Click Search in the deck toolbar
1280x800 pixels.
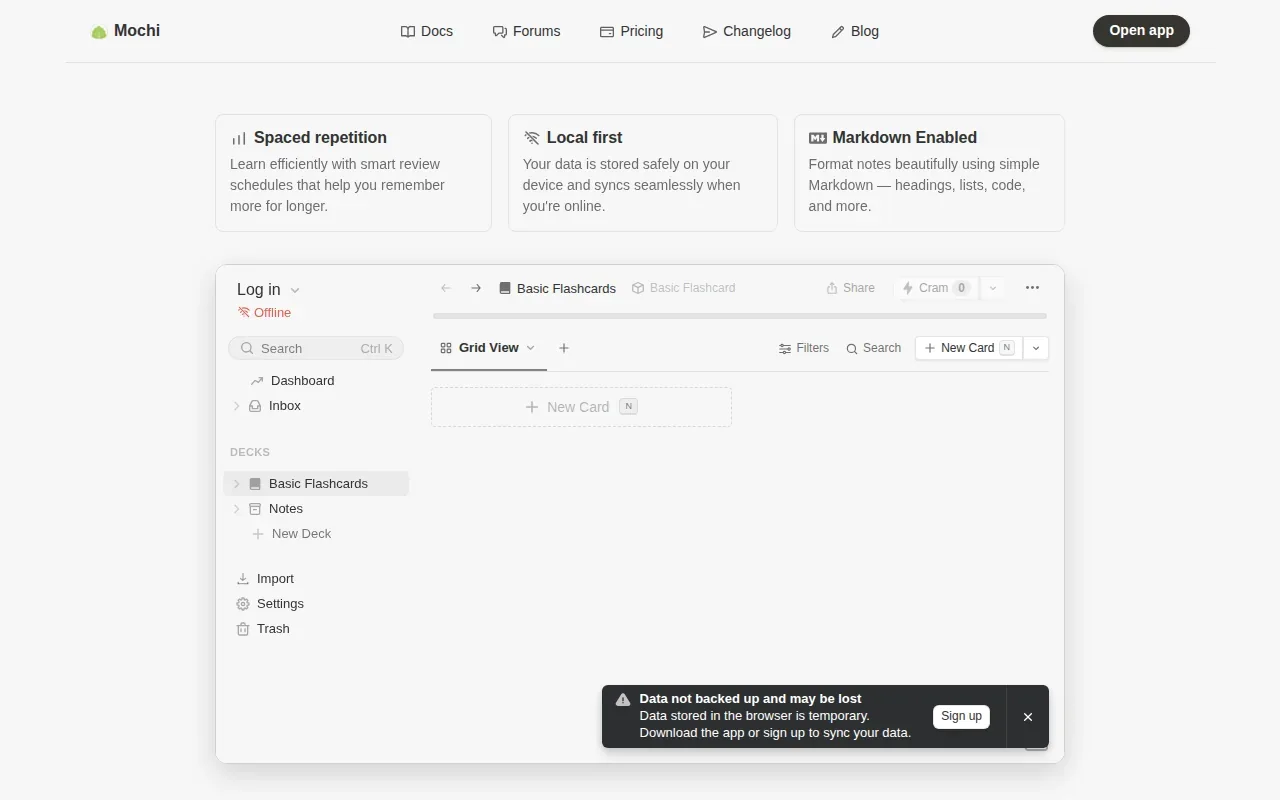tap(873, 348)
